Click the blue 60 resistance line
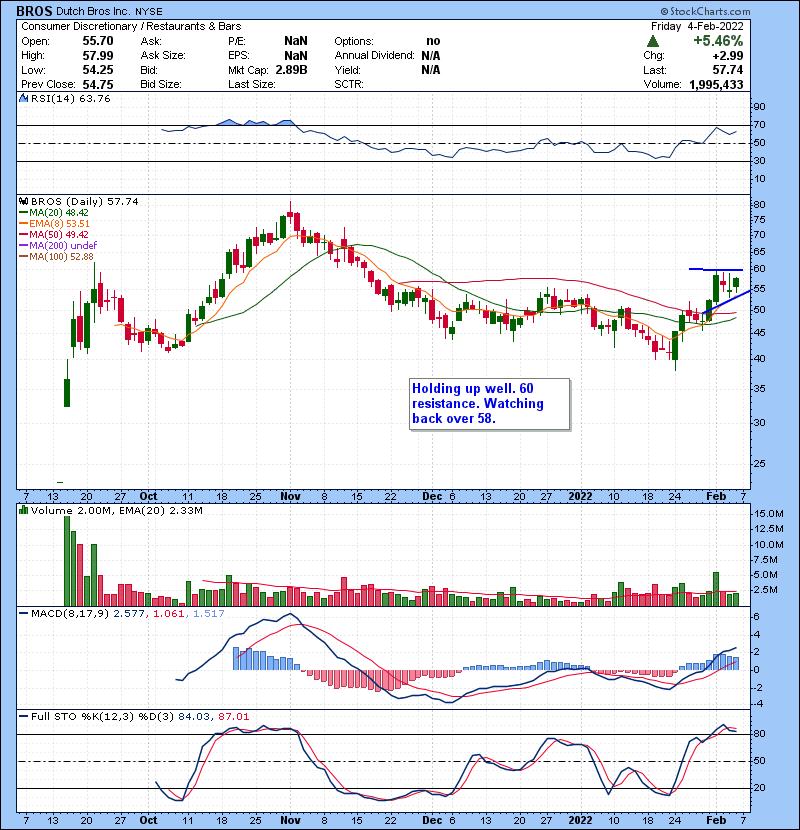 pos(715,270)
